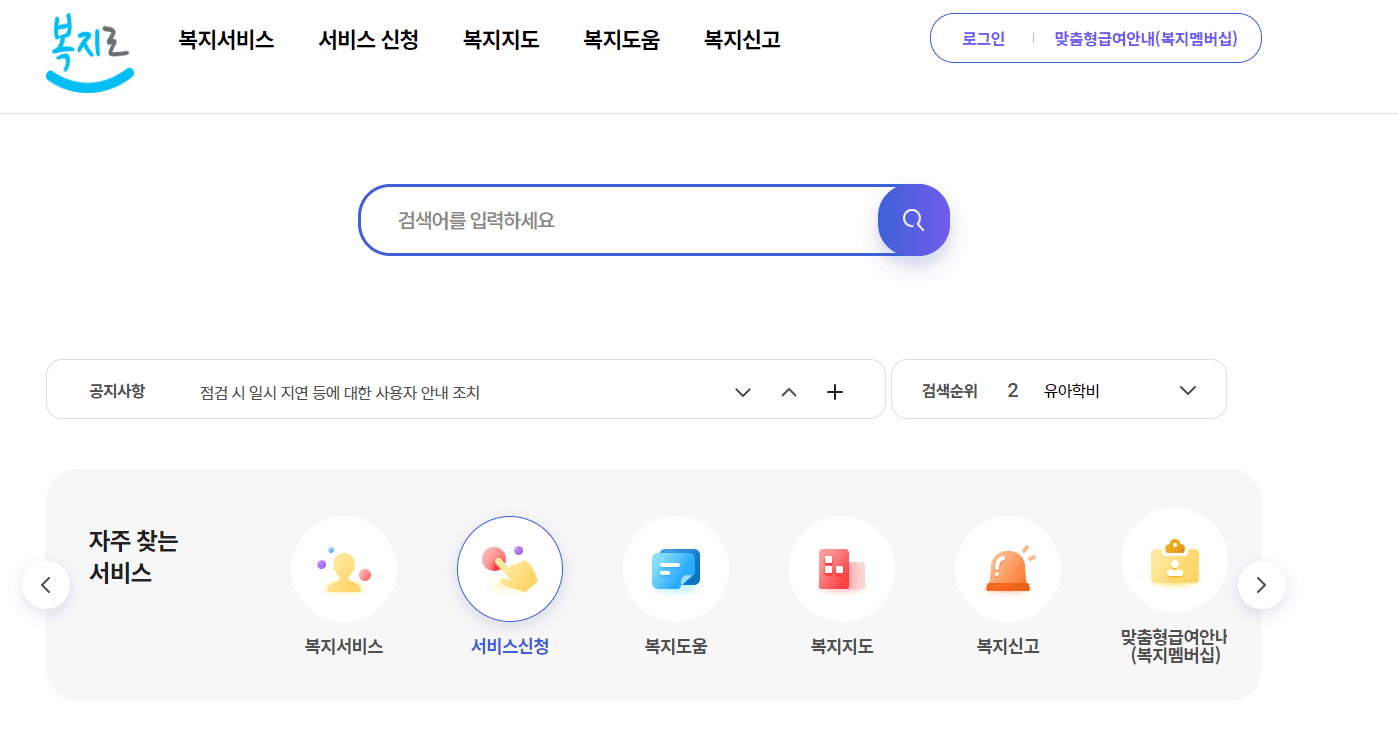Open the 복지지도 building icon
The width and height of the screenshot is (1398, 741).
point(842,569)
